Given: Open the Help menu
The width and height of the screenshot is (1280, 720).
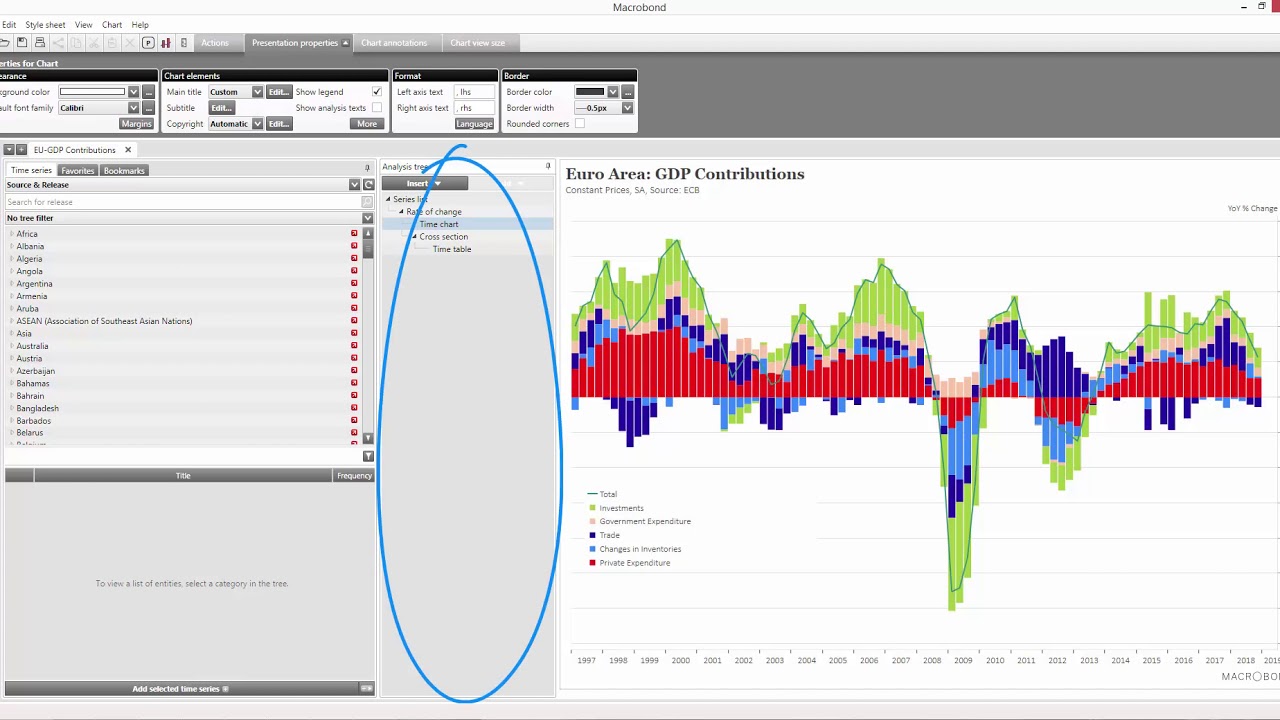Looking at the screenshot, I should (x=140, y=25).
